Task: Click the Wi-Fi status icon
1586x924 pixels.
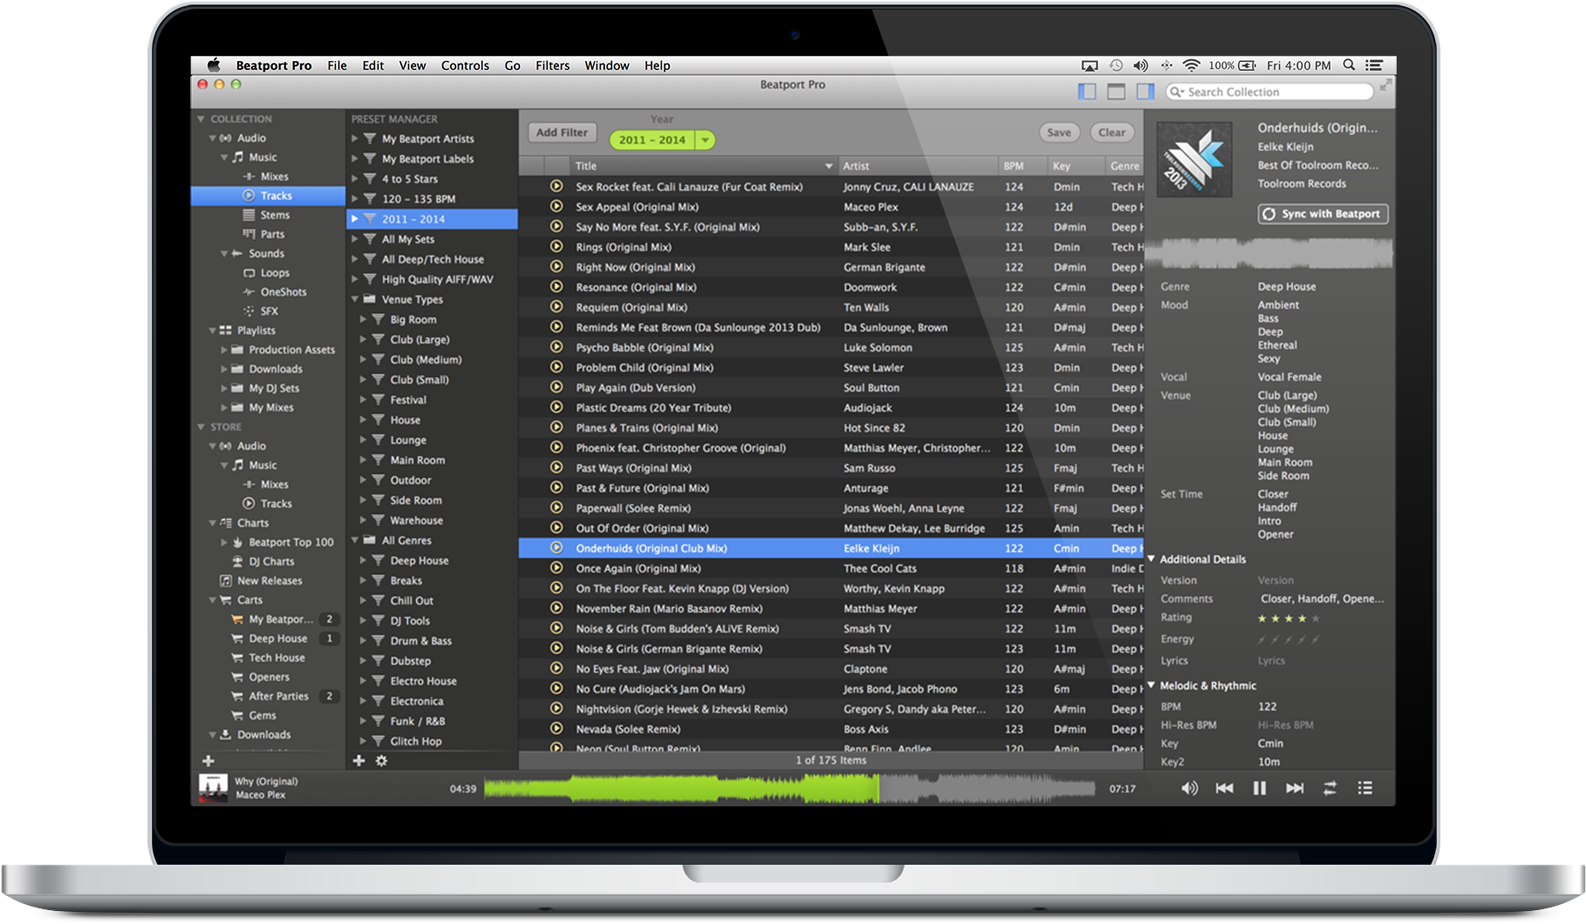Action: [x=1191, y=65]
